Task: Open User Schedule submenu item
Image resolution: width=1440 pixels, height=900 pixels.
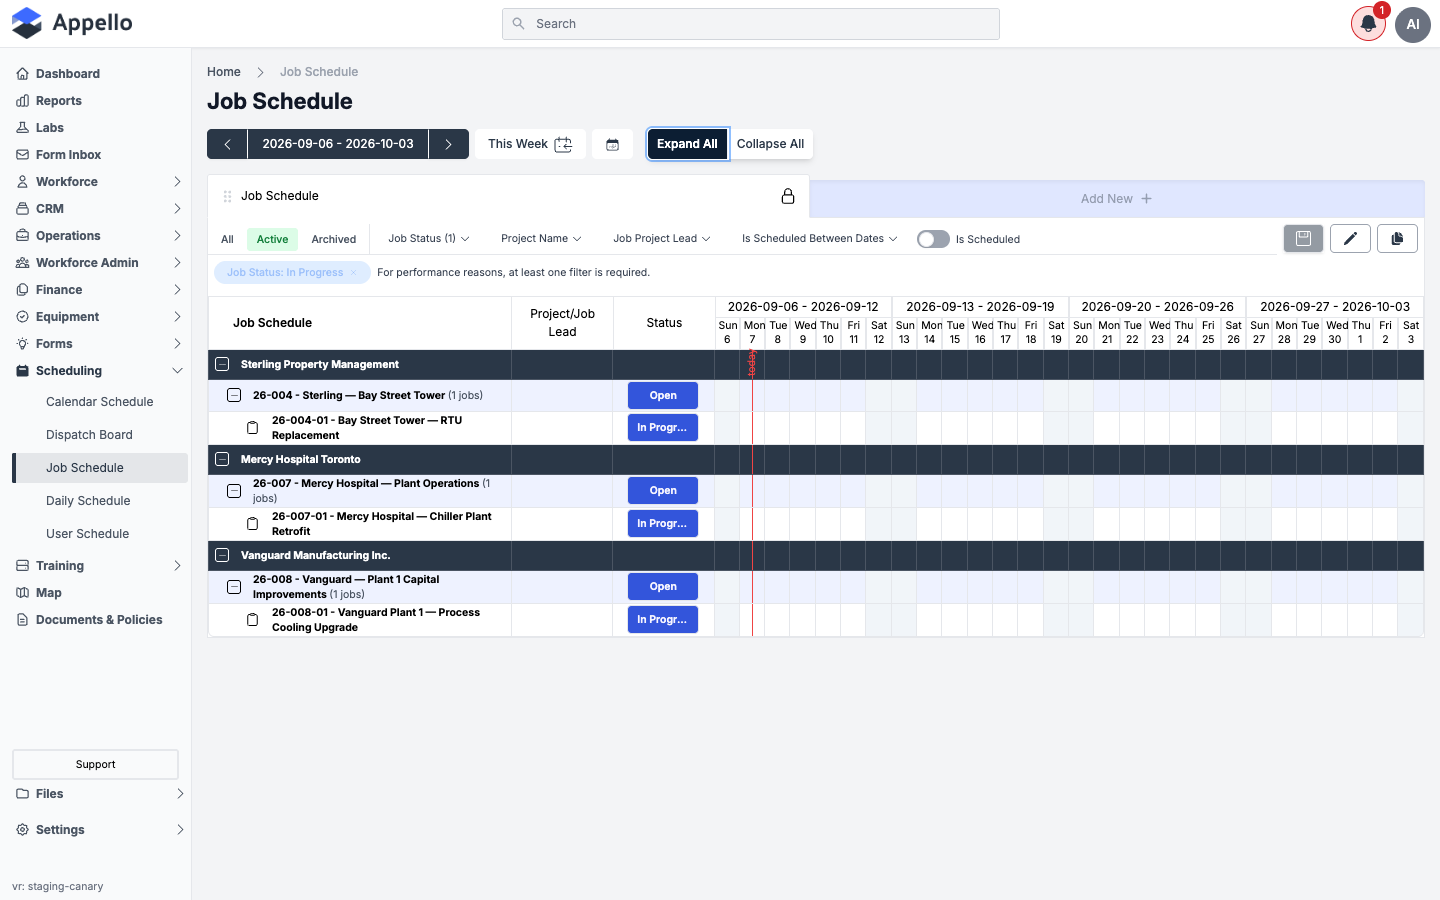Action: (100, 534)
